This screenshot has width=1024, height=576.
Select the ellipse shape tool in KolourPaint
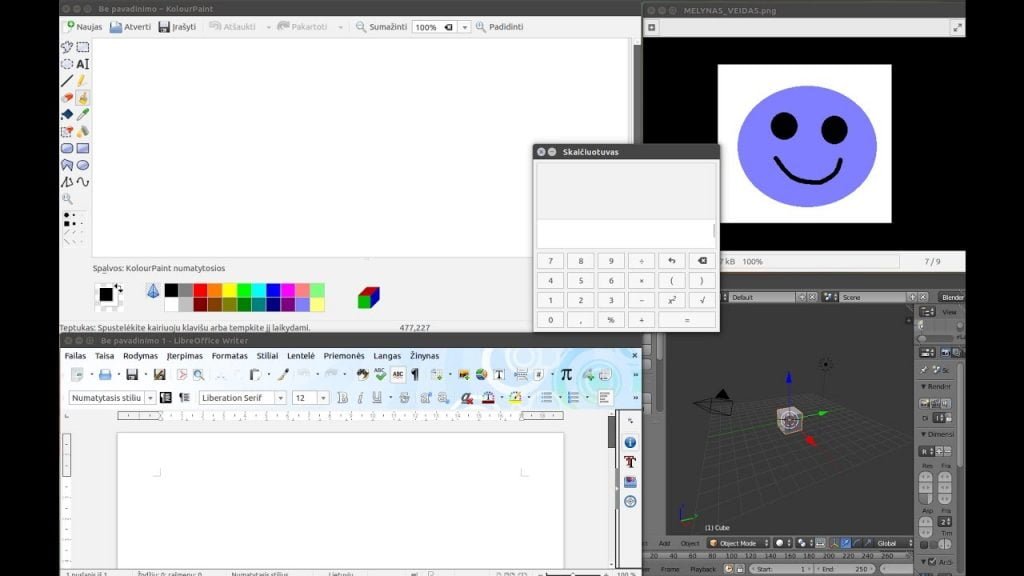tap(83, 165)
